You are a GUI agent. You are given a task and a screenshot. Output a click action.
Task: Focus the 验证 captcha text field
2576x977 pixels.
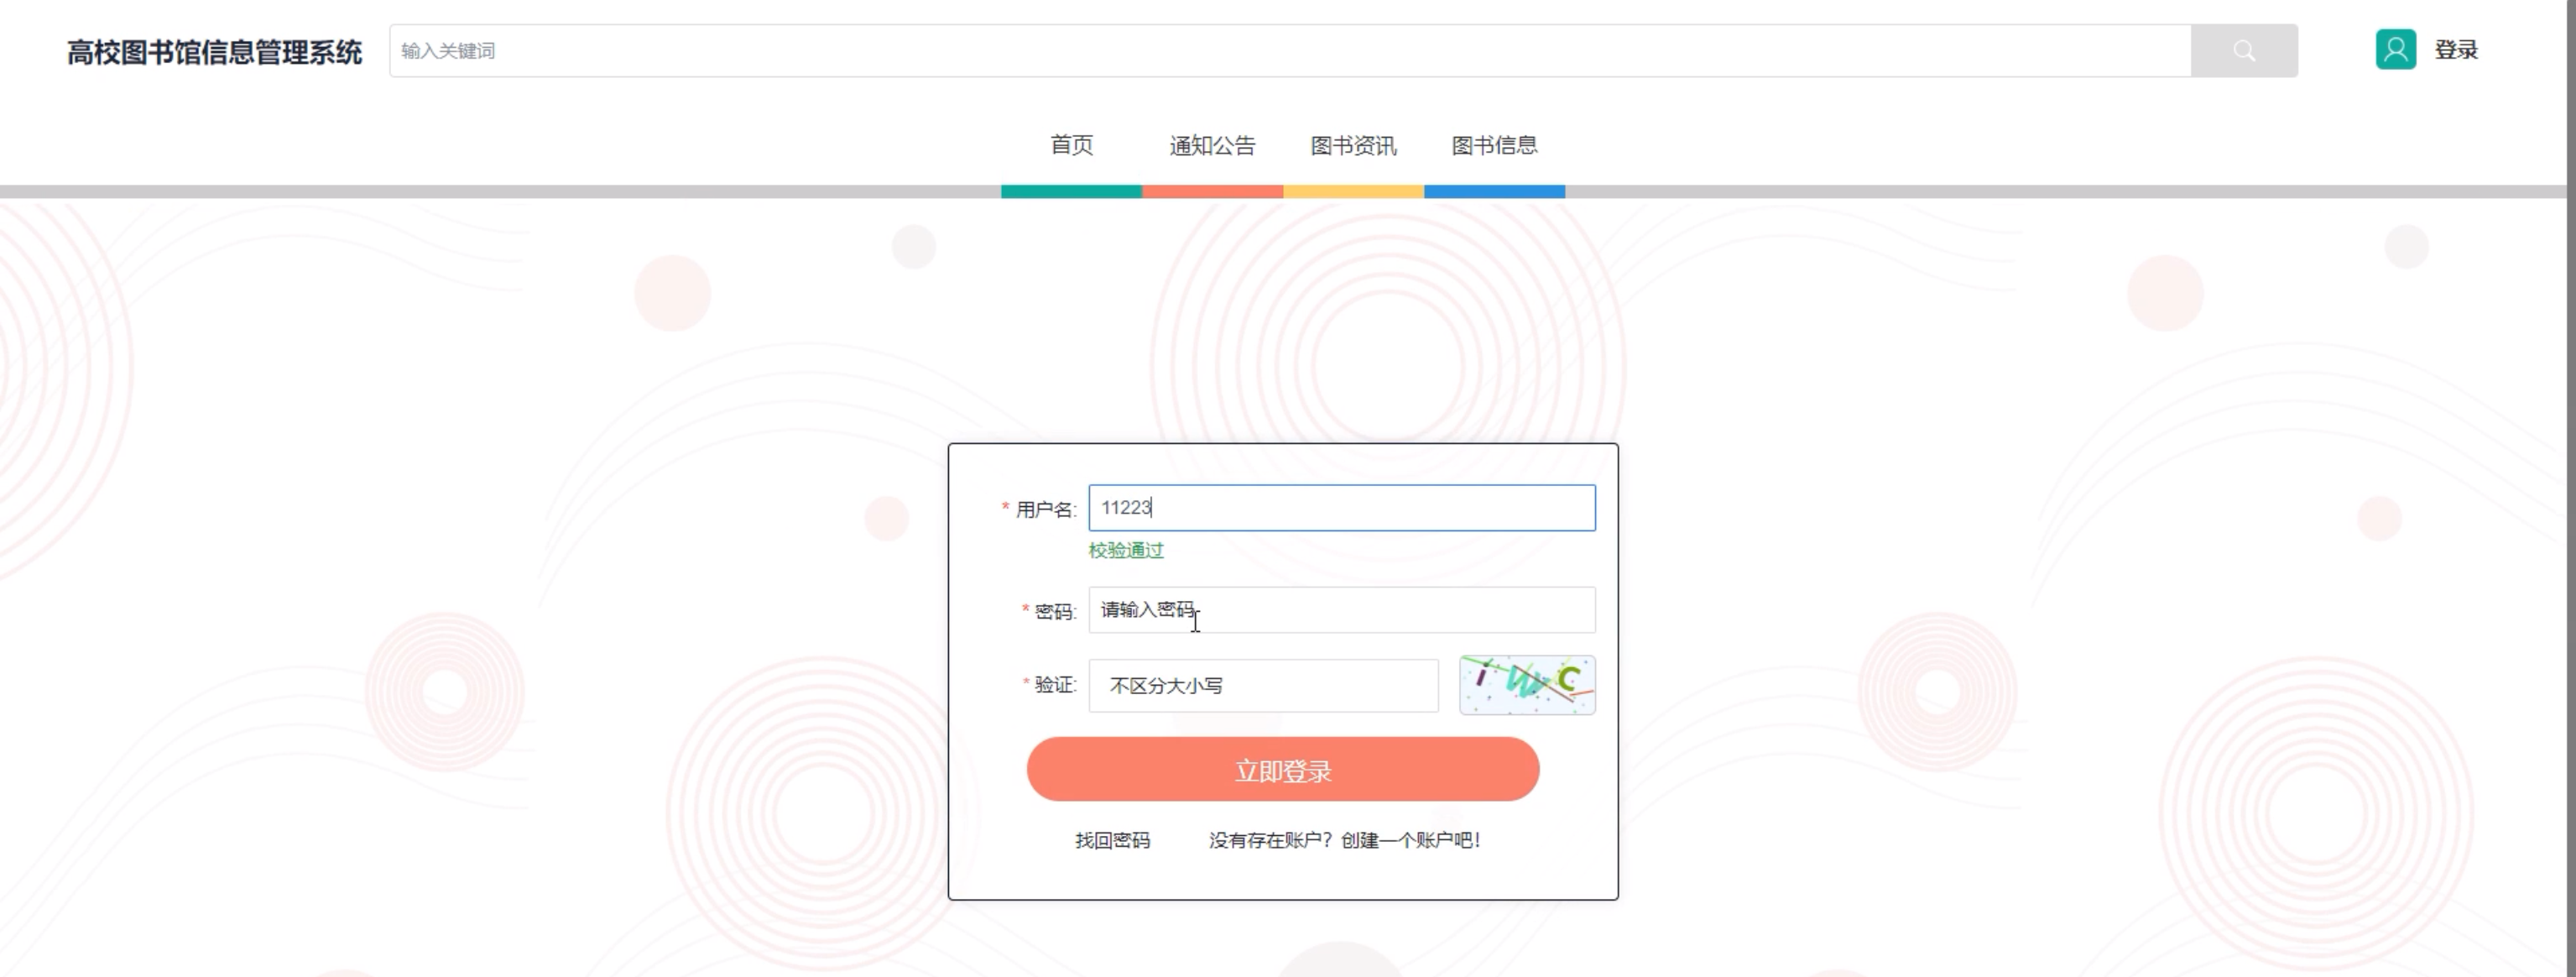pyautogui.click(x=1262, y=686)
